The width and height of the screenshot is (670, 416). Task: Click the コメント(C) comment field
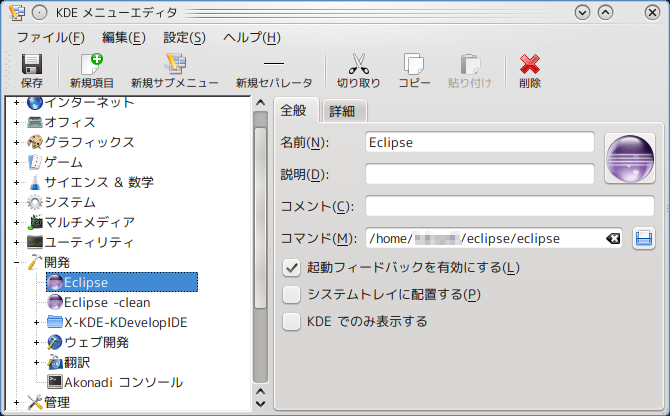tap(510, 206)
